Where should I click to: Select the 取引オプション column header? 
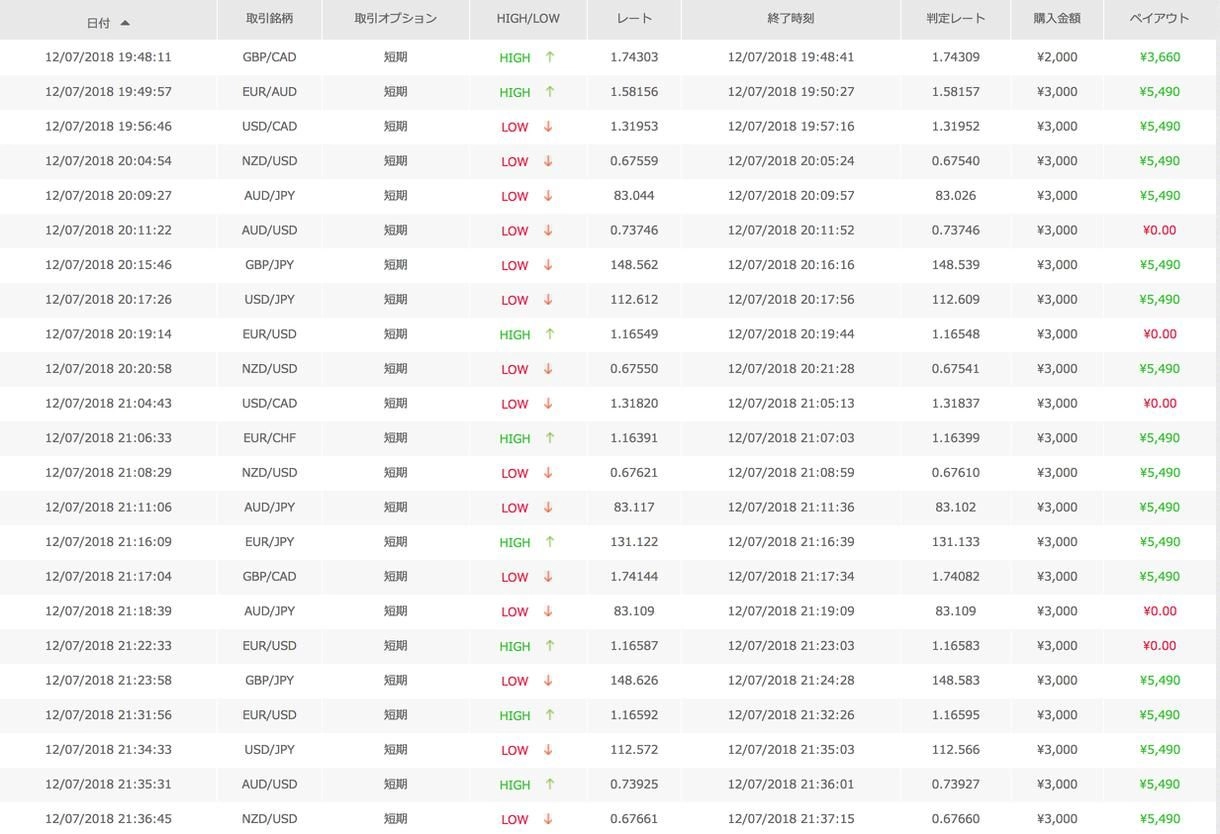click(x=395, y=19)
